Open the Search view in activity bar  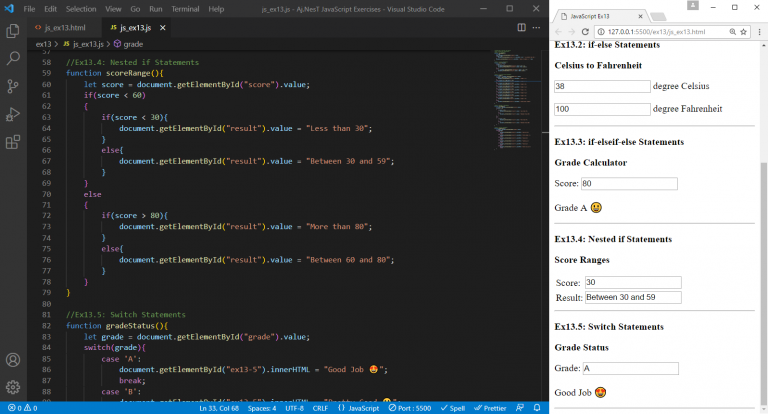[x=13, y=59]
